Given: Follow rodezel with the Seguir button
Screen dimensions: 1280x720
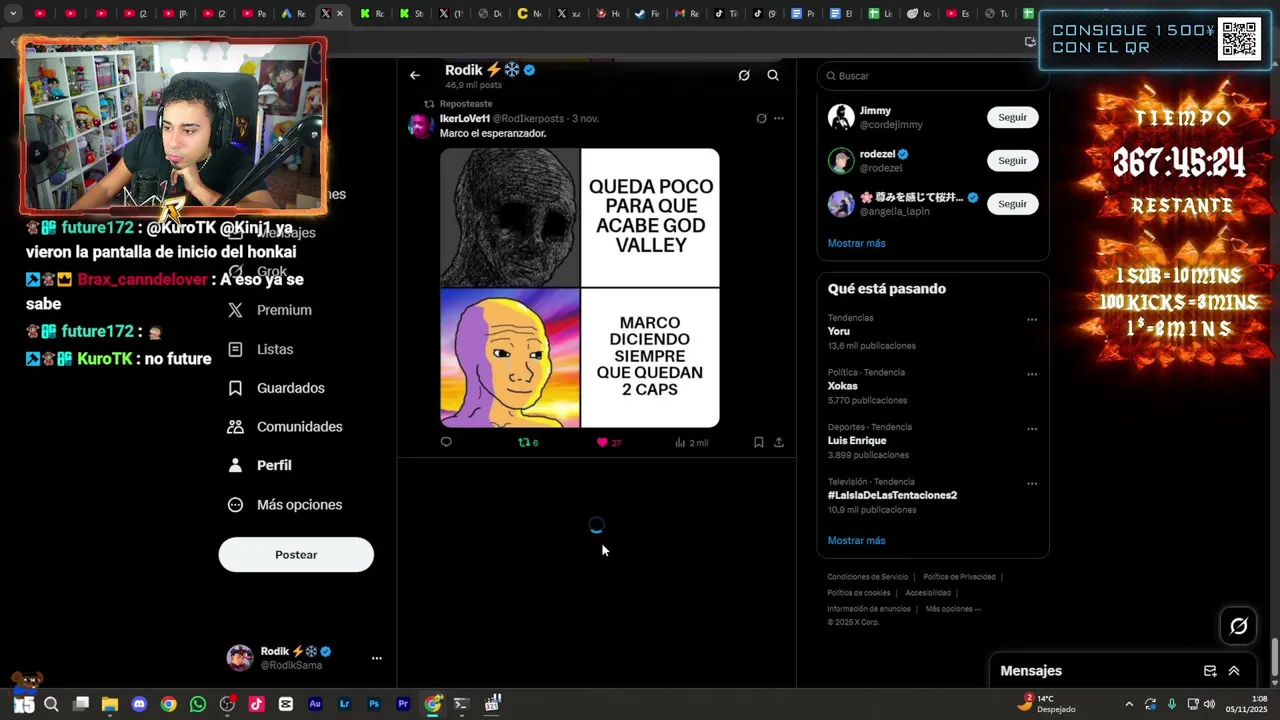Looking at the screenshot, I should tap(1012, 160).
